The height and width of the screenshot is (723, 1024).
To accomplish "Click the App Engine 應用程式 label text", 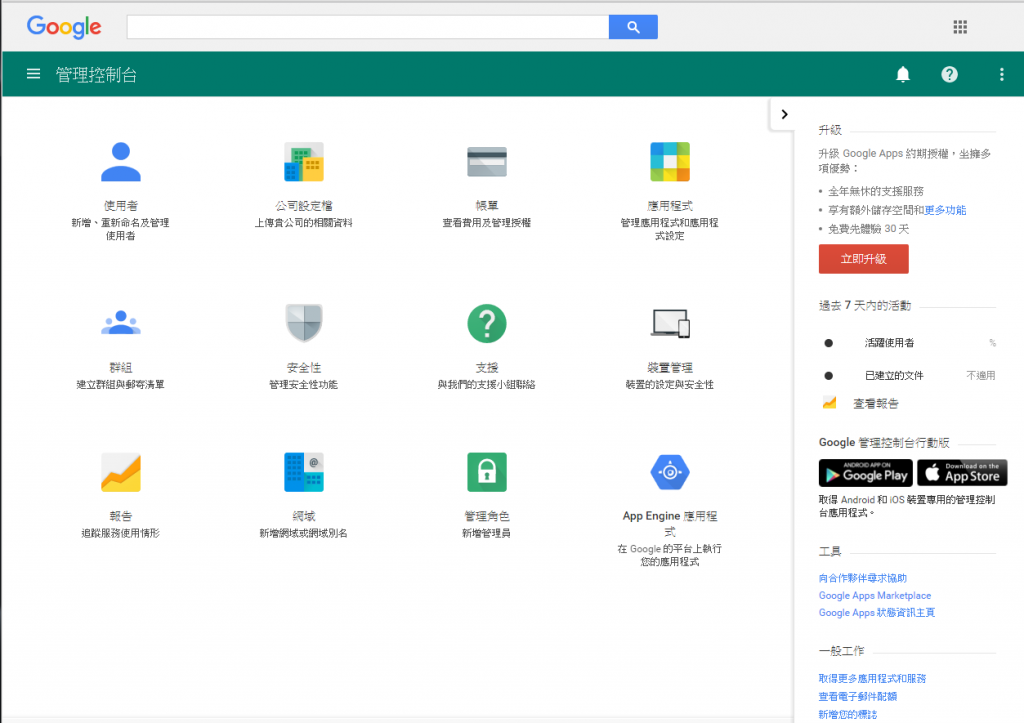I will click(x=669, y=523).
